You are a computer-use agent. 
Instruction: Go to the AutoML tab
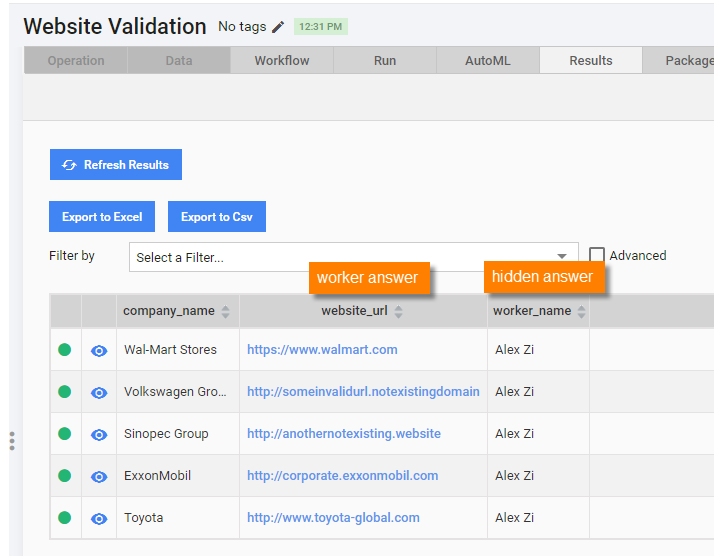(488, 60)
